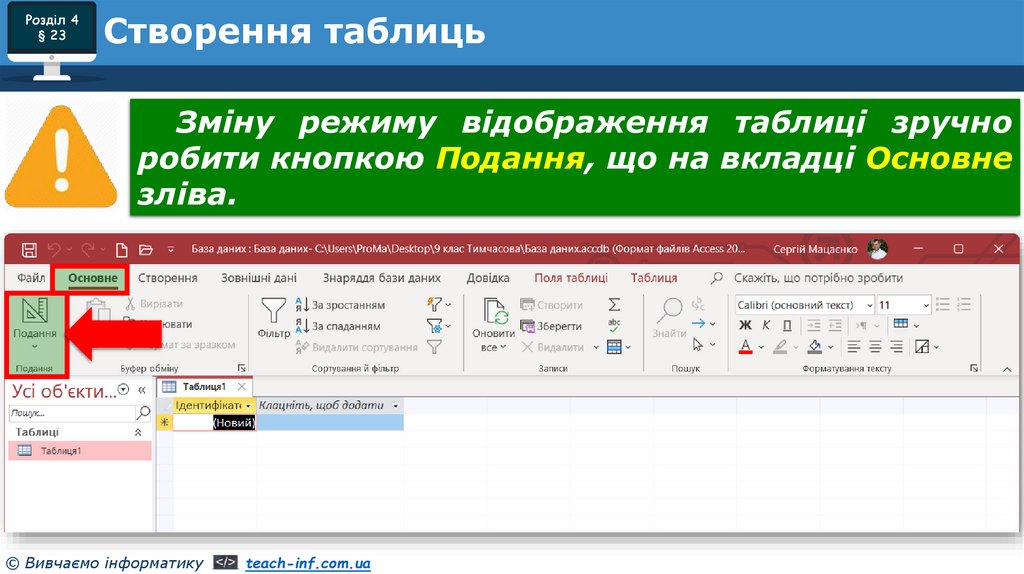Click the red font color A swatch
Image resolution: width=1024 pixels, height=574 pixels.
click(745, 346)
